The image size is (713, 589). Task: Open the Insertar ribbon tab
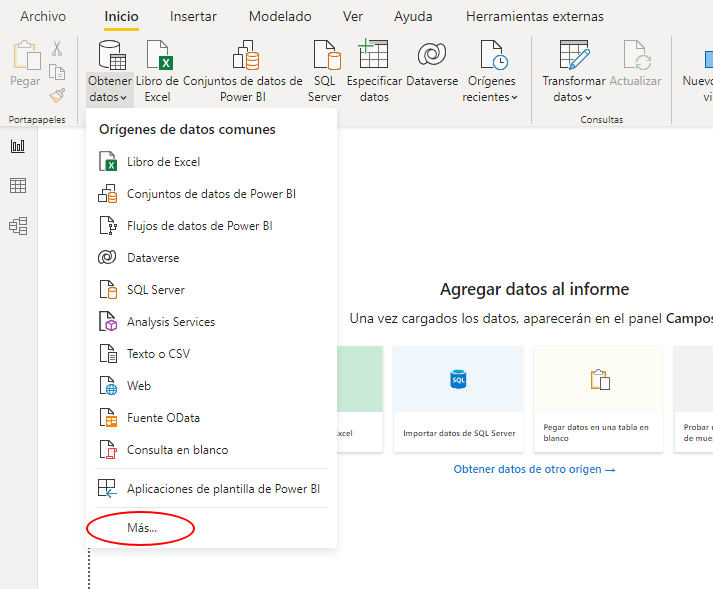click(193, 16)
